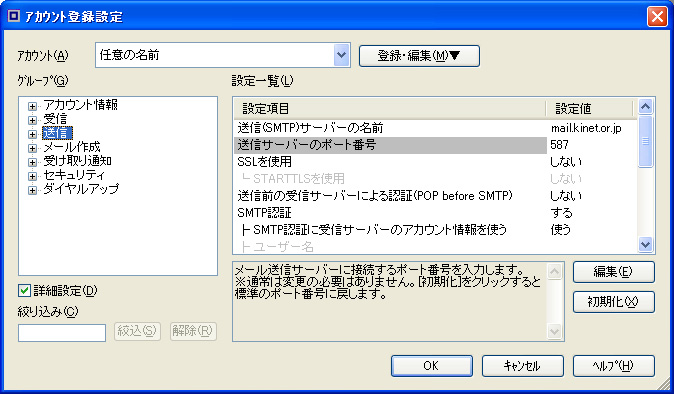Image resolution: width=674 pixels, height=394 pixels.
Task: Expand the ダイヤルアップ tree node
Action: point(32,190)
